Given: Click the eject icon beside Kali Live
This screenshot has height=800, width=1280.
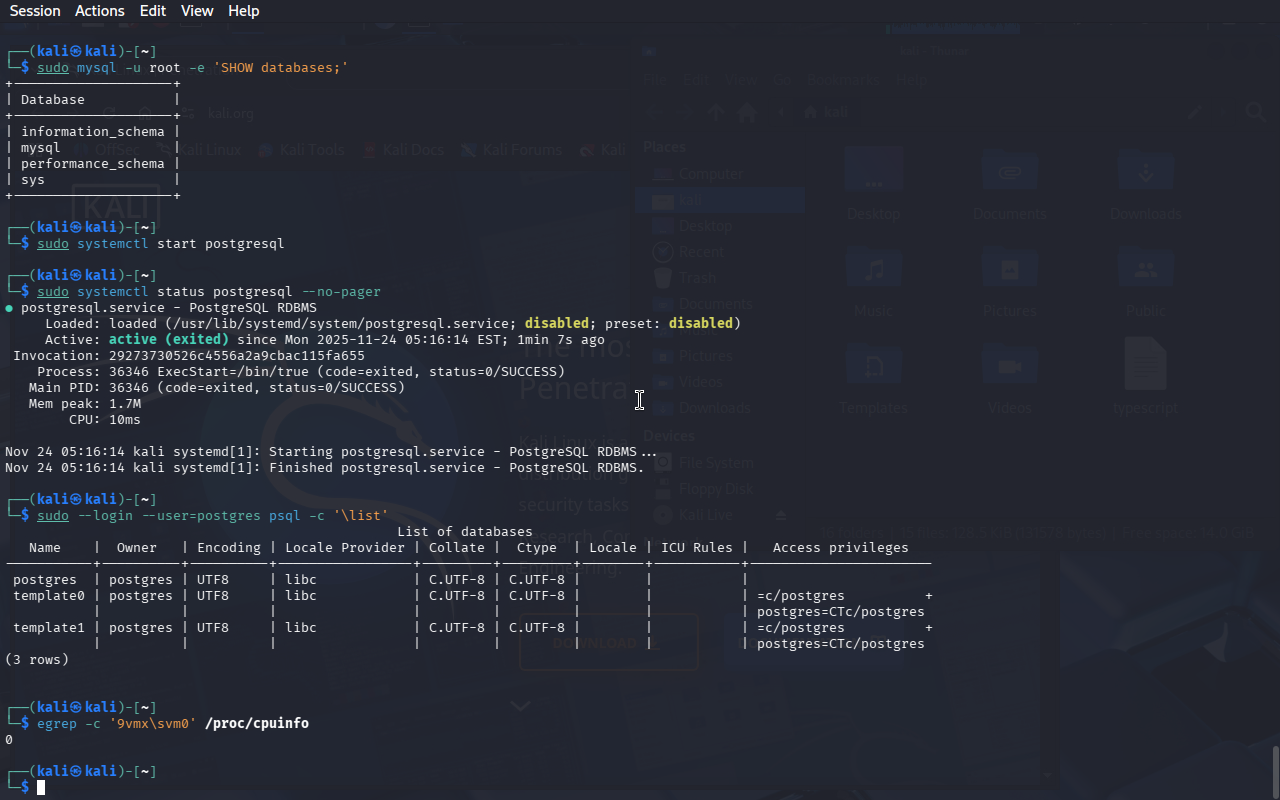Looking at the screenshot, I should [x=782, y=515].
